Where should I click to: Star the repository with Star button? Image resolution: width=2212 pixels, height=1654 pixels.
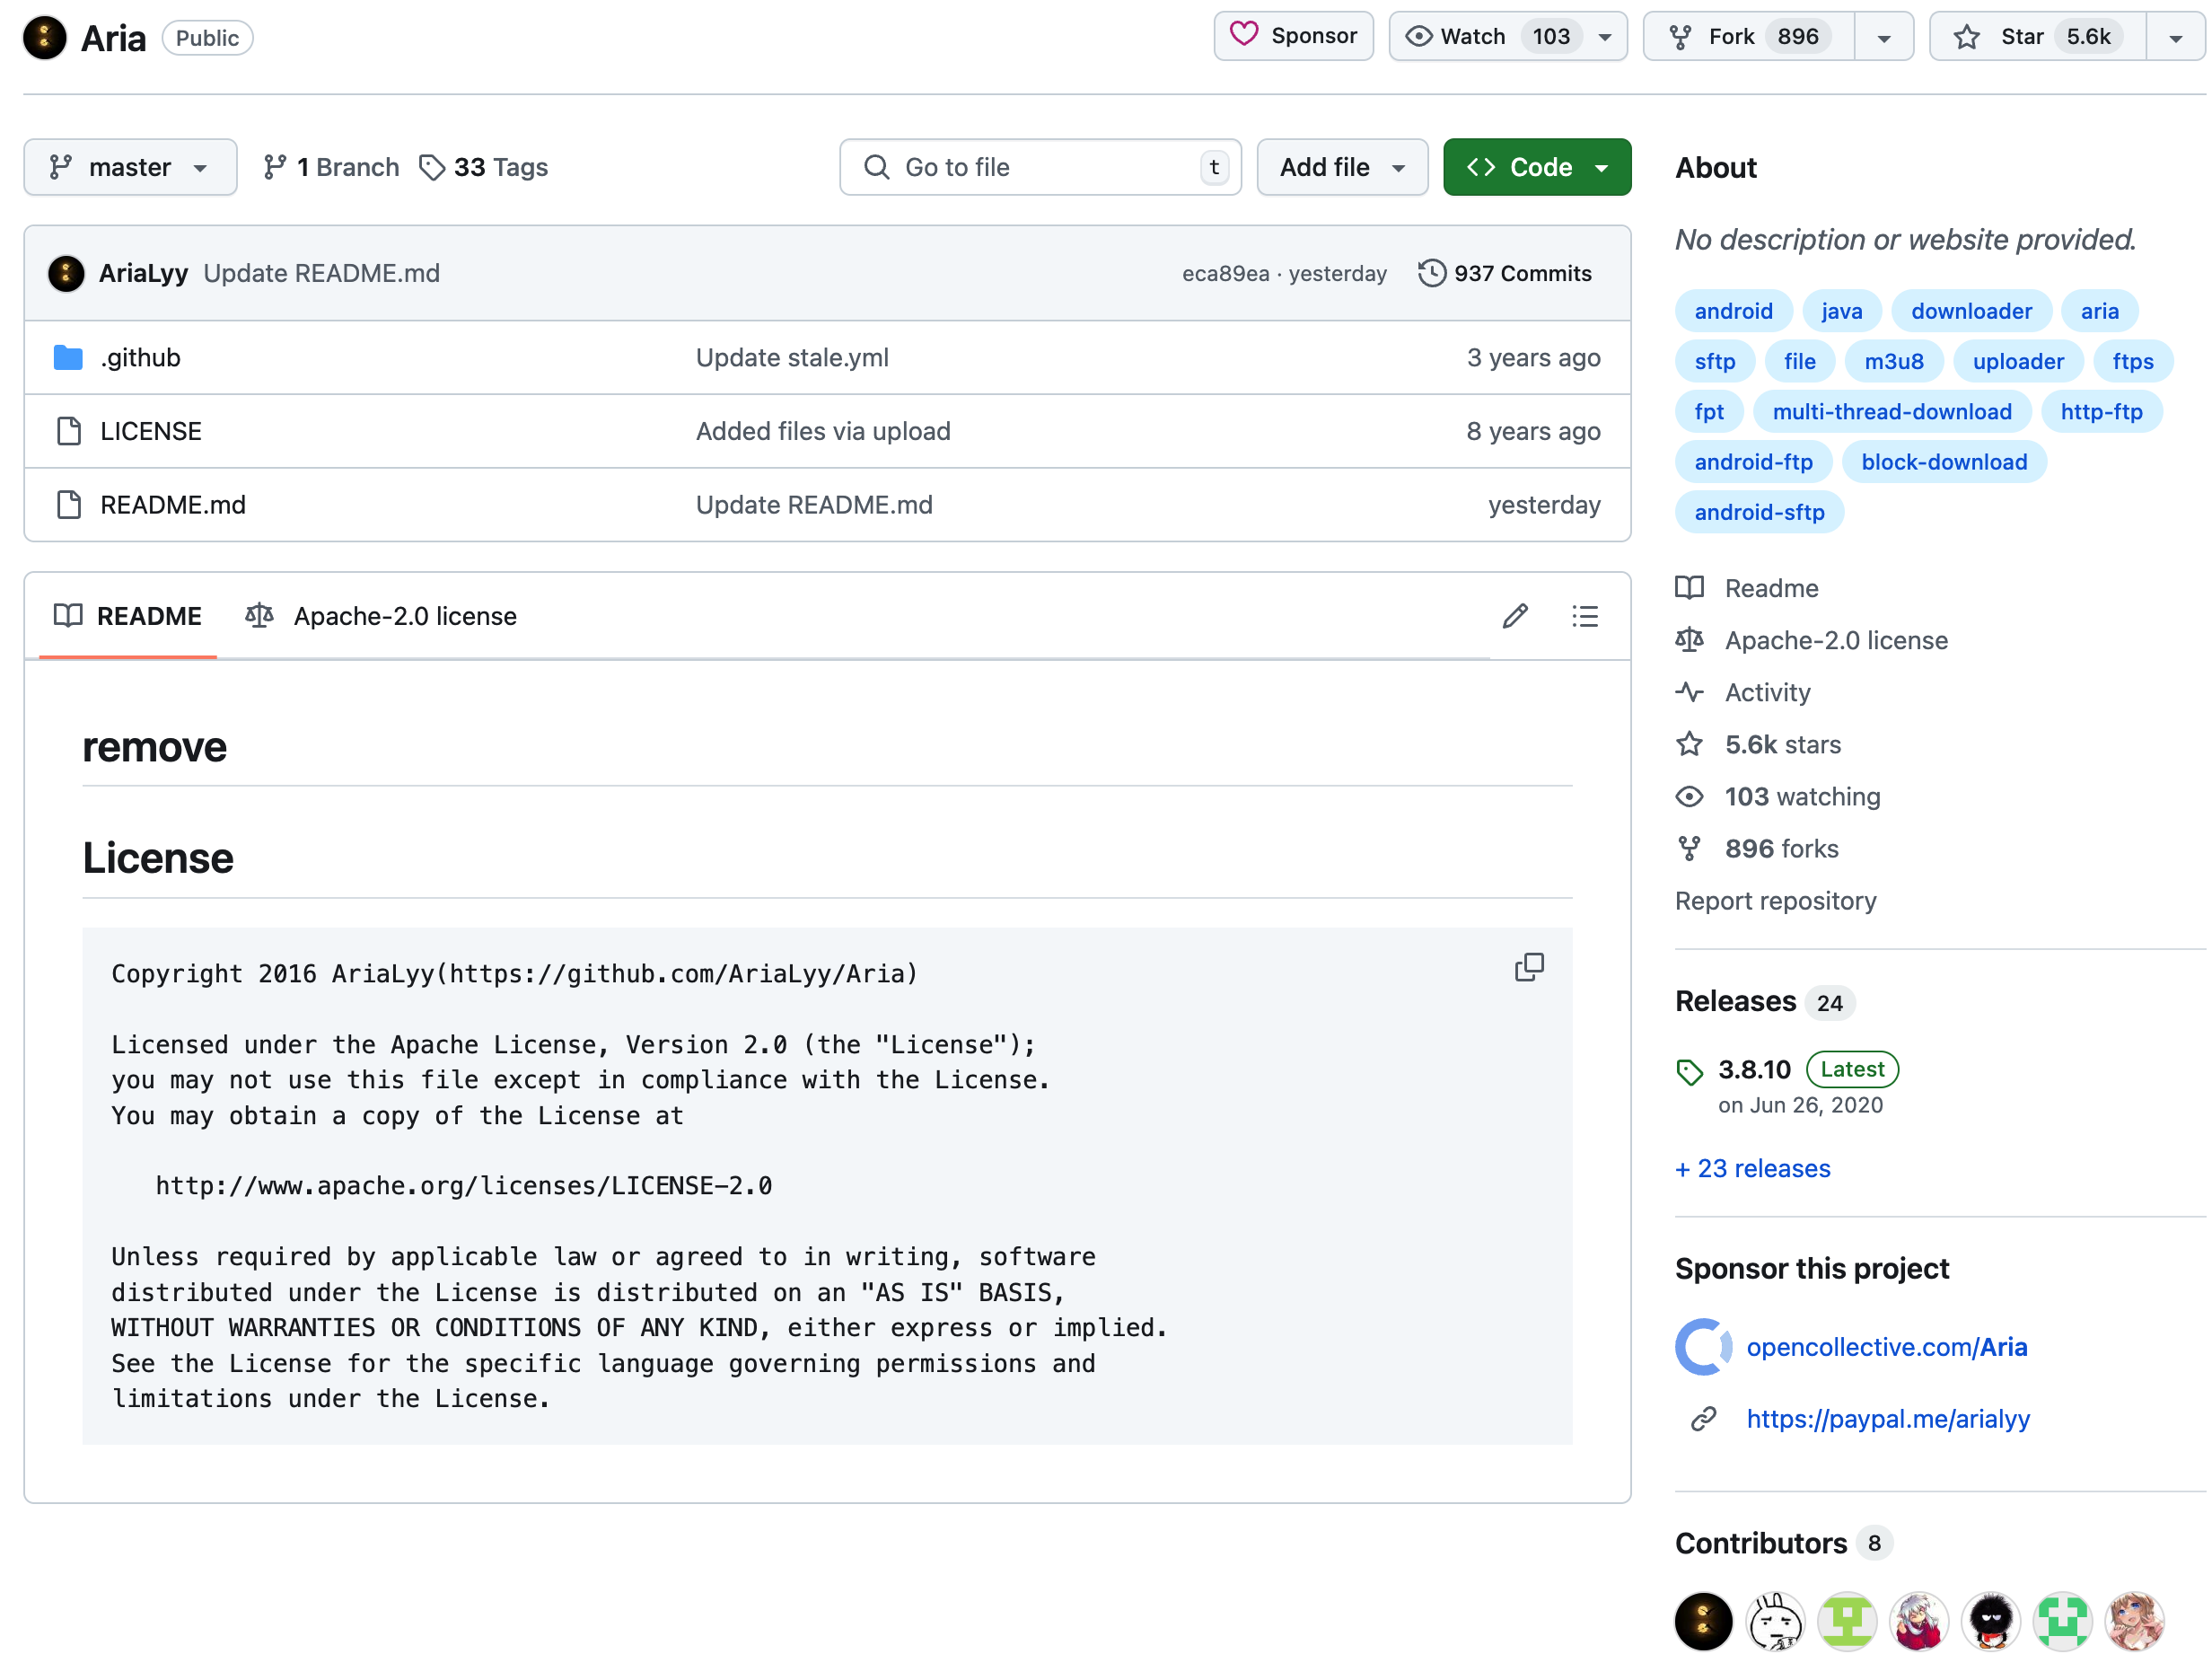(2037, 37)
